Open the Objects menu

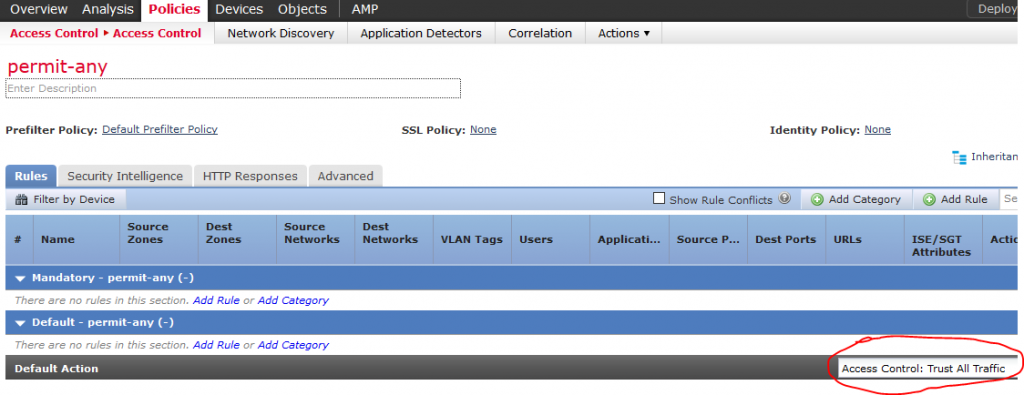pyautogui.click(x=302, y=10)
